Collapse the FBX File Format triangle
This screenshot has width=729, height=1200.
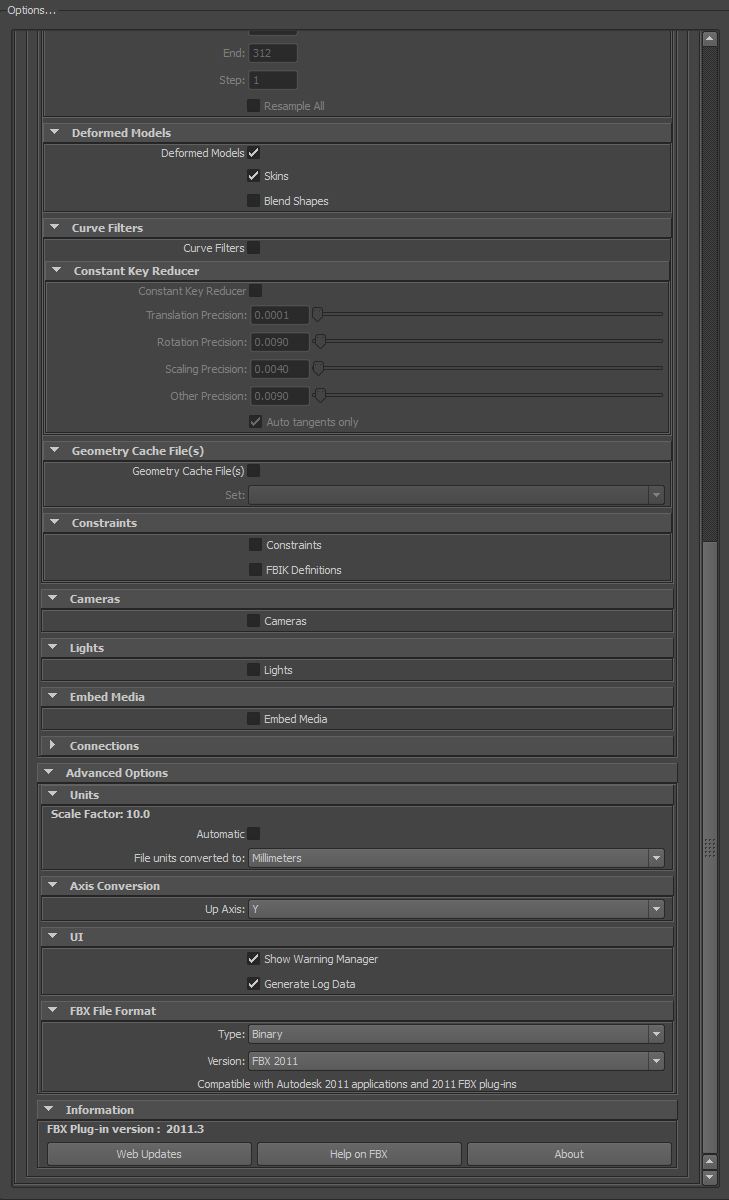click(52, 1010)
